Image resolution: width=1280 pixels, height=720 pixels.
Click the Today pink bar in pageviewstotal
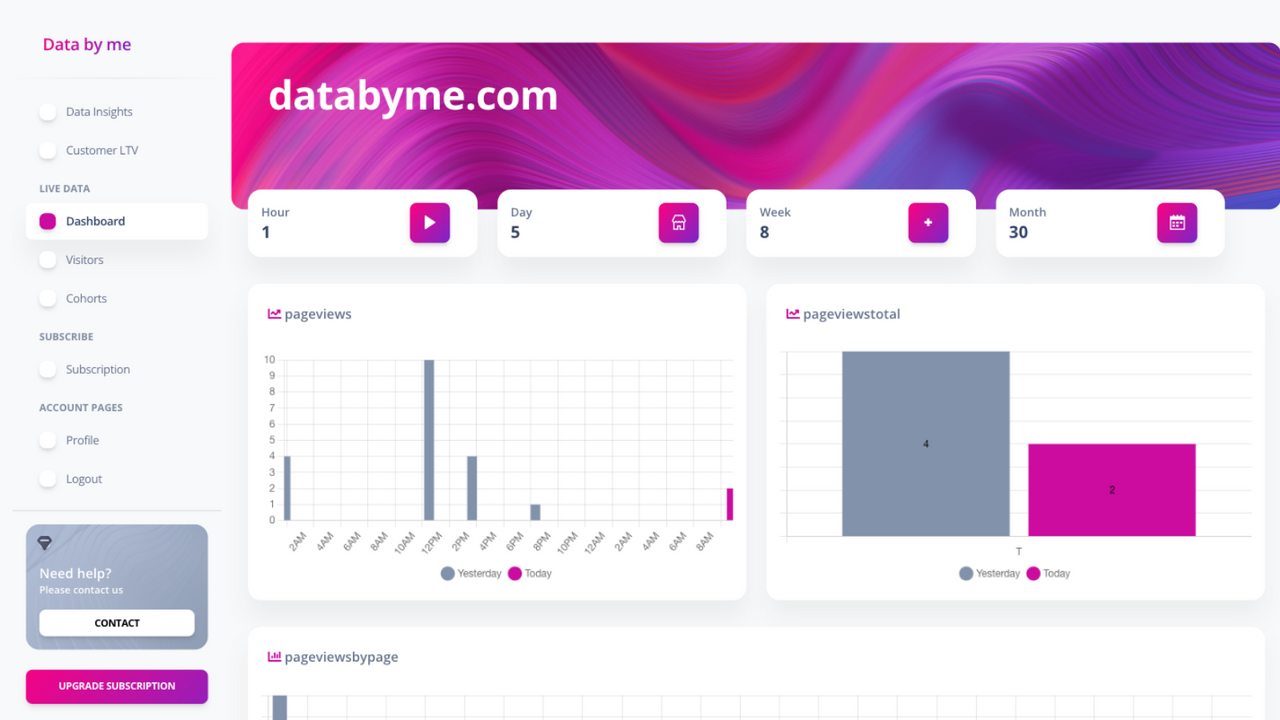click(1111, 489)
